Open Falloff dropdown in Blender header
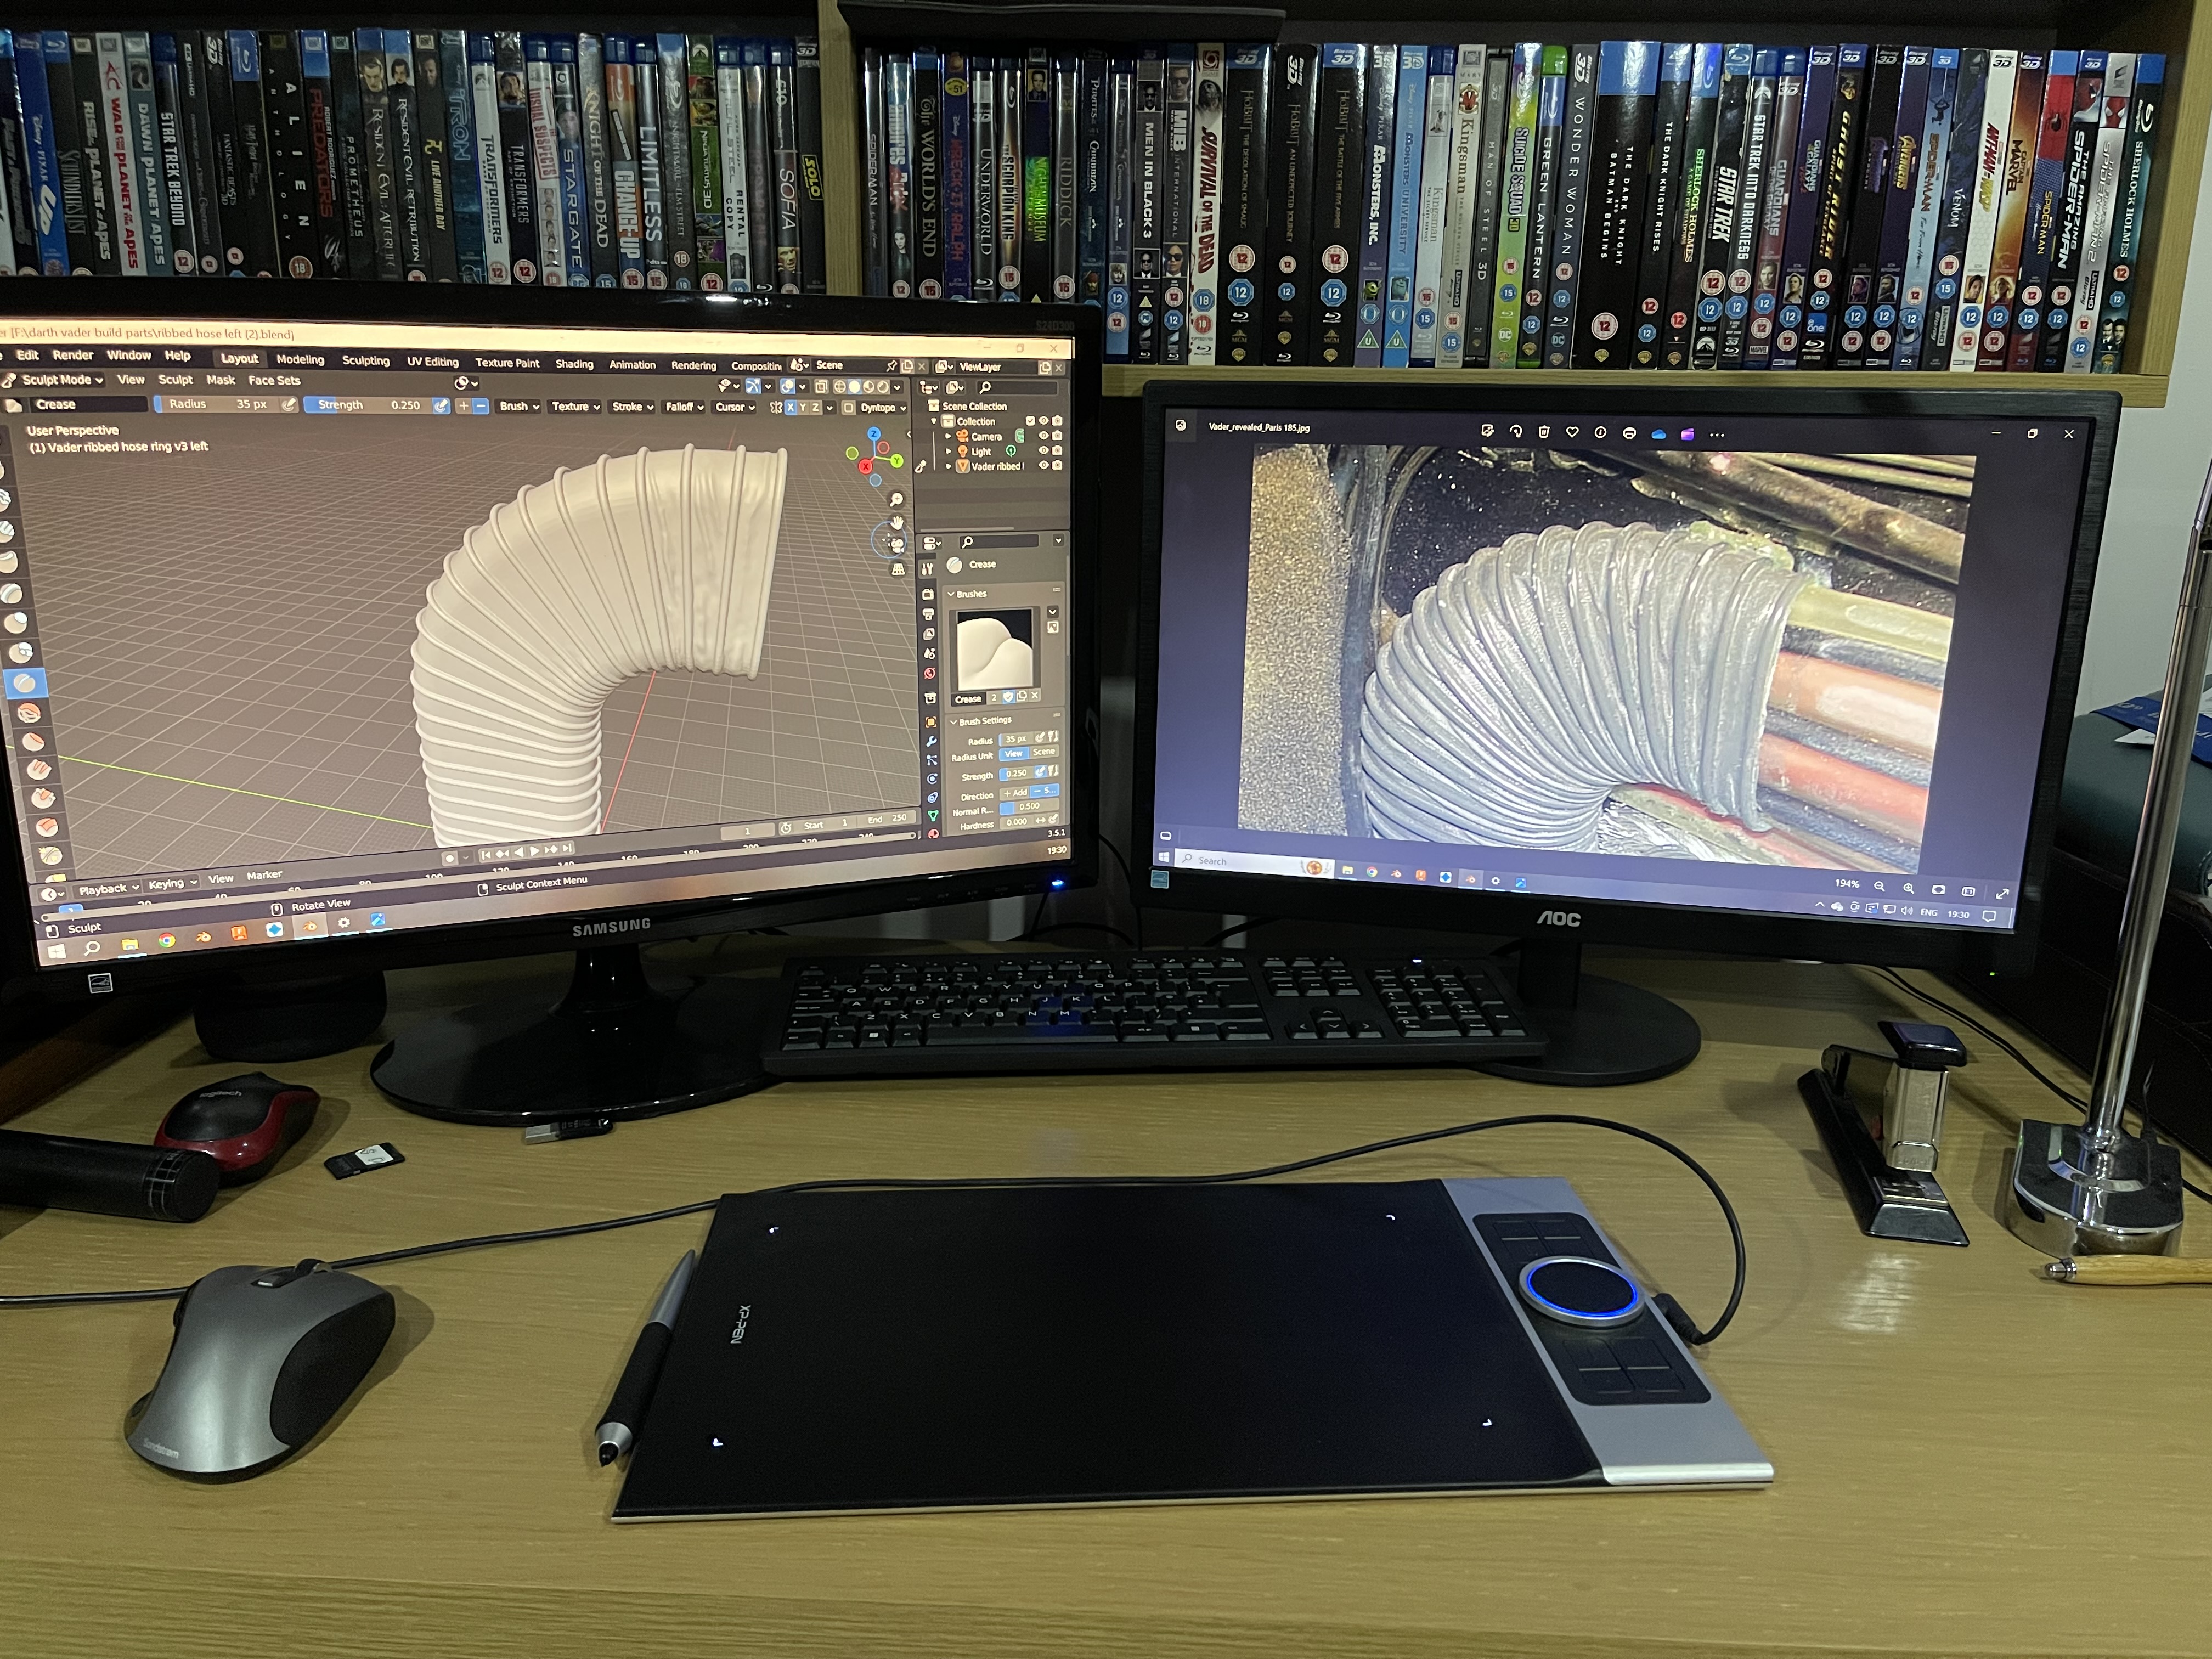 coord(684,407)
